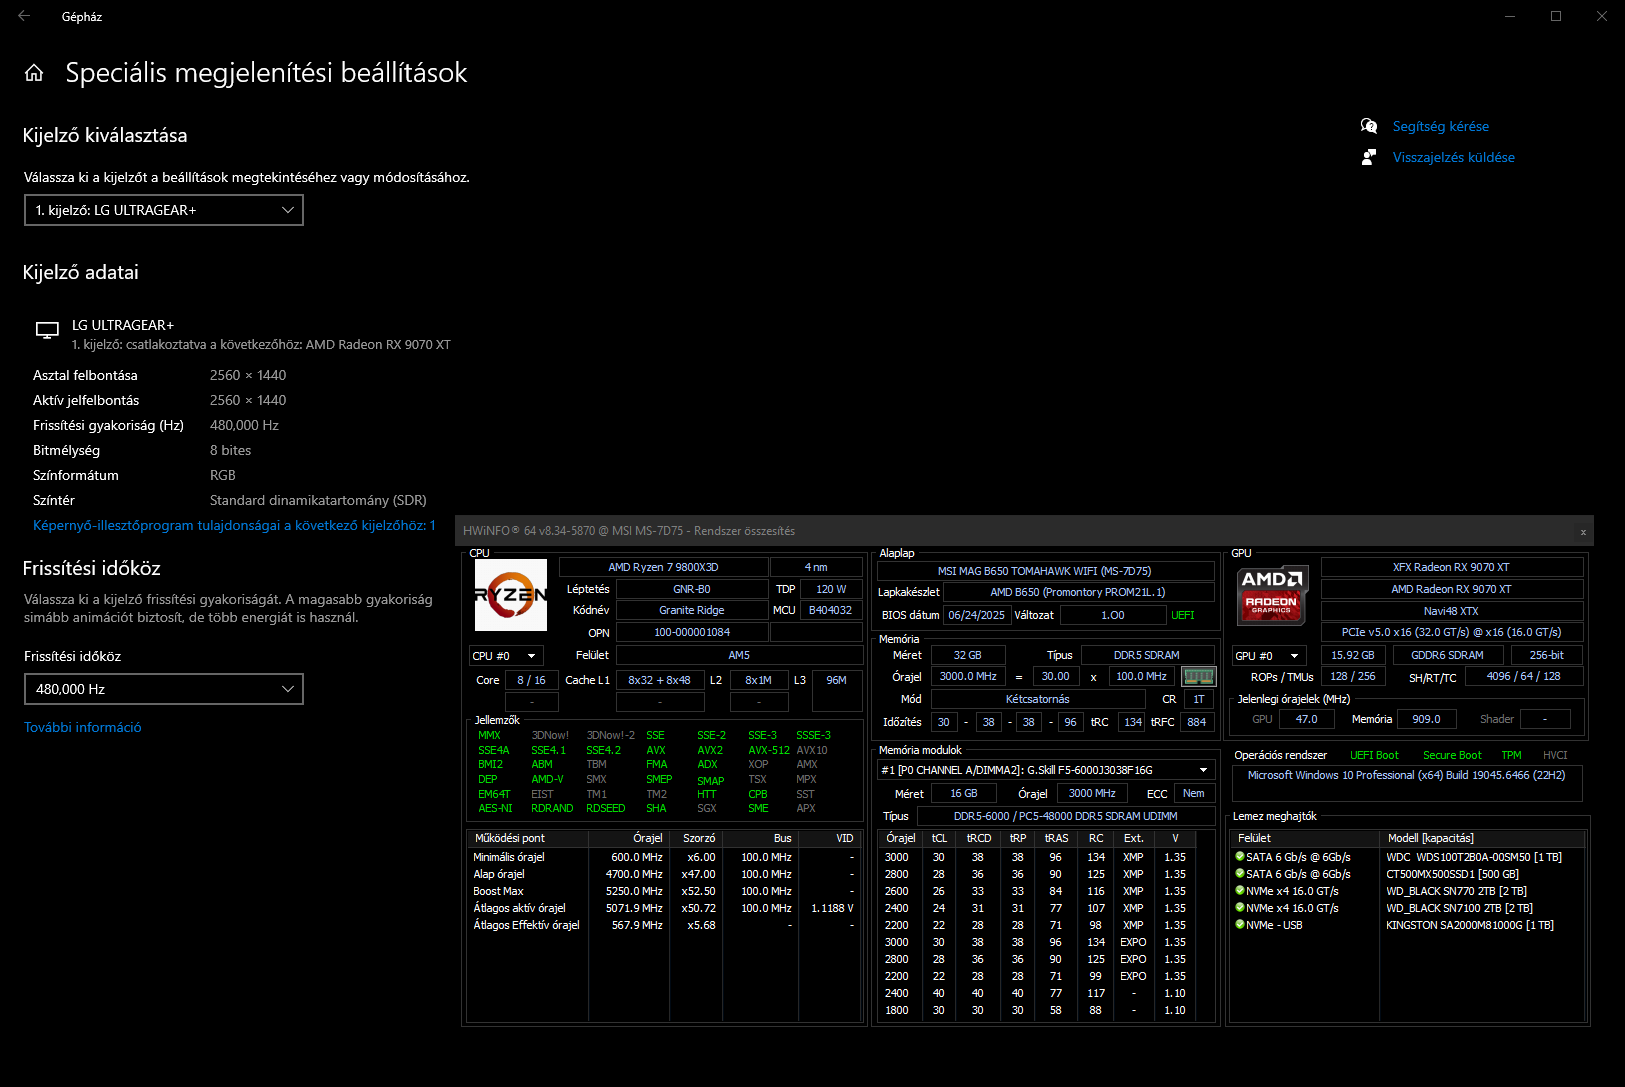Click the CPU name field AMD Ryzen 7 9800X3D
The image size is (1625, 1087).
tap(663, 567)
